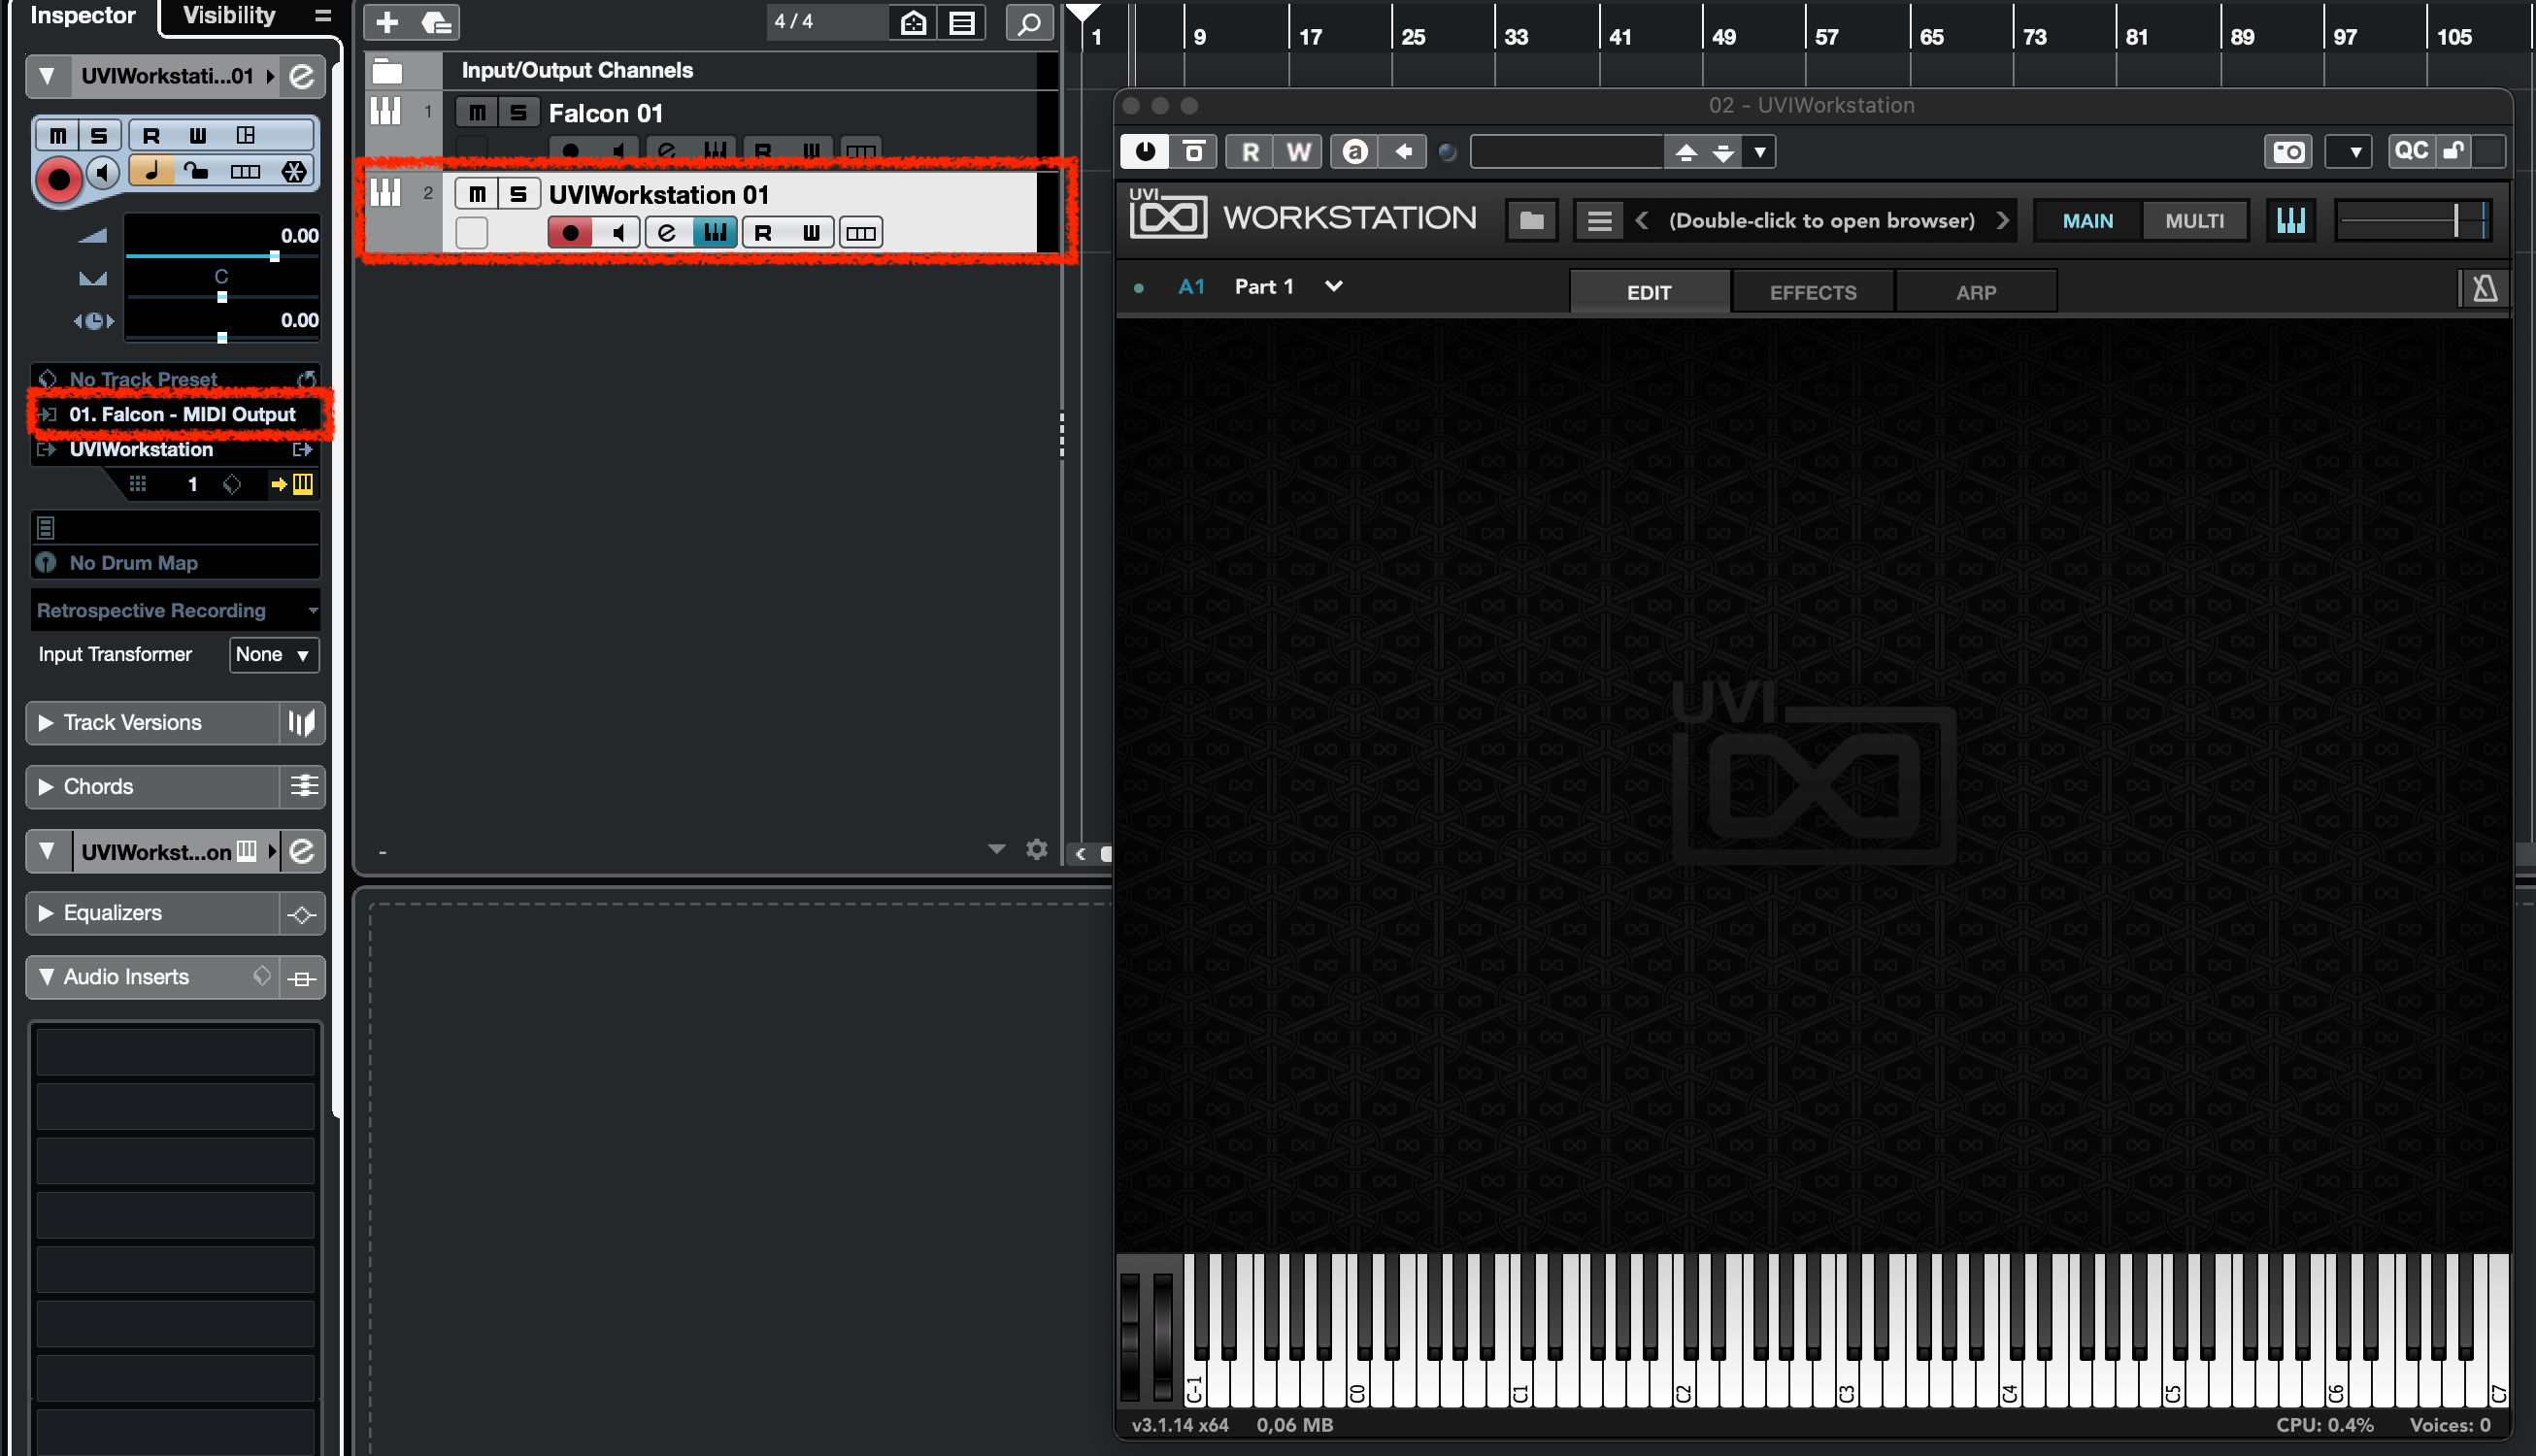Toggle the monitor speaker button in the Inspector
This screenshot has height=1456, width=2536.
(x=104, y=172)
